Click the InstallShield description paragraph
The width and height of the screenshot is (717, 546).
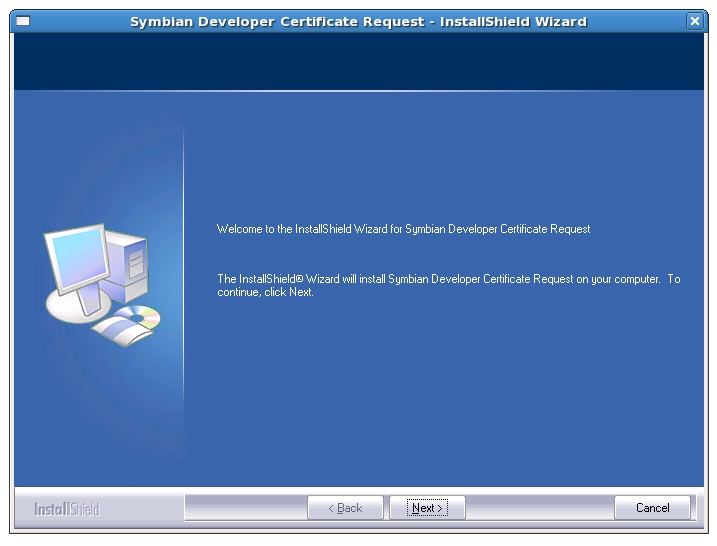click(x=448, y=285)
